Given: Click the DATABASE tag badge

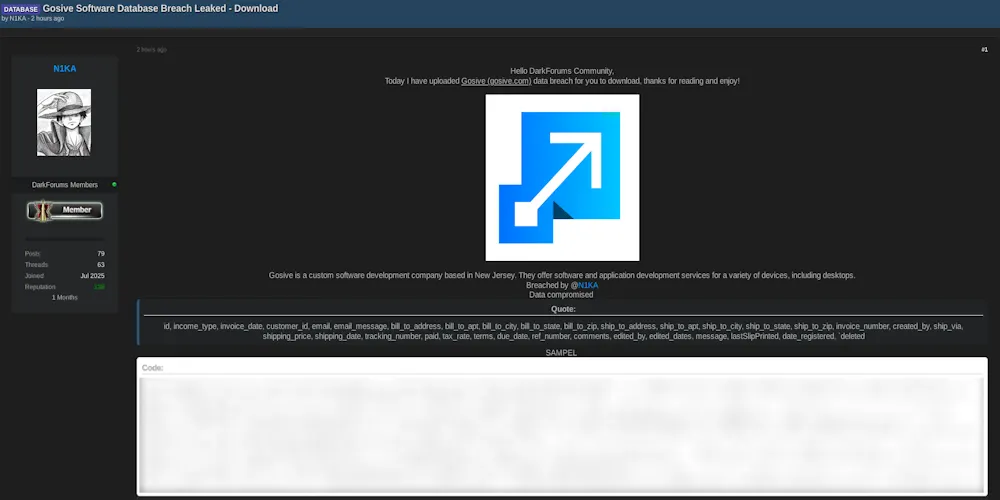Looking at the screenshot, I should (20, 9).
